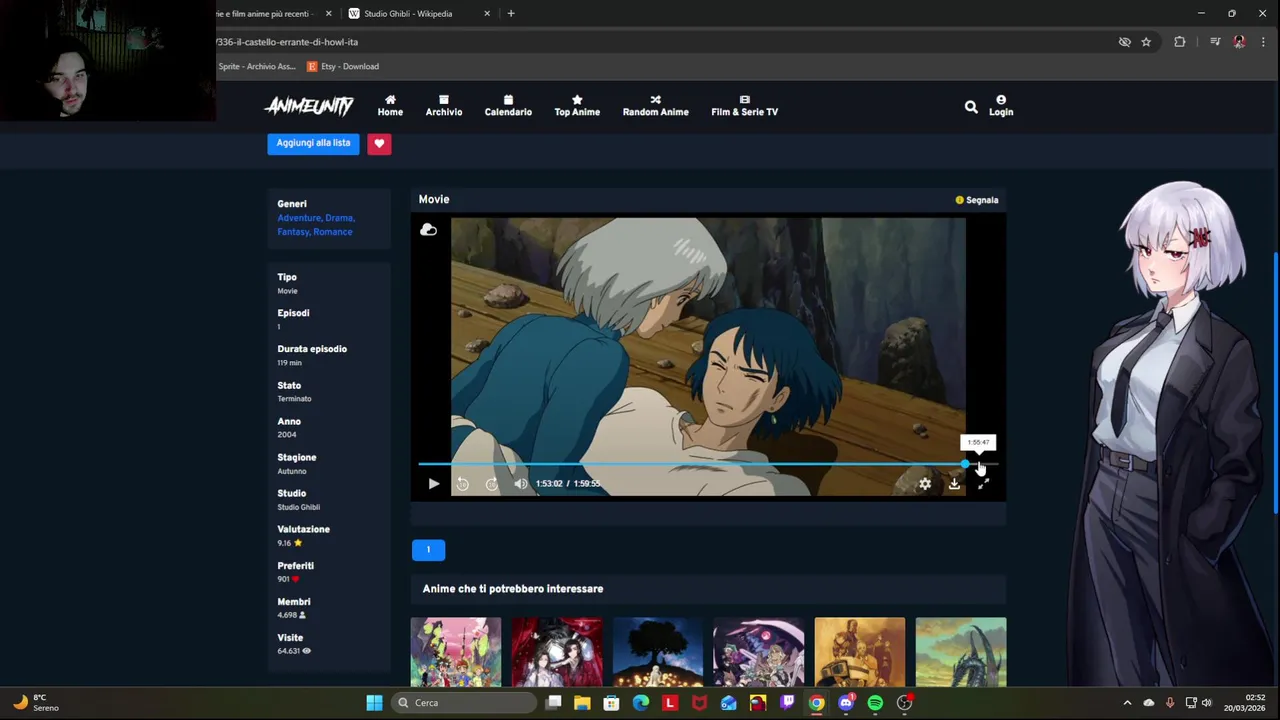Image resolution: width=1280 pixels, height=720 pixels.
Task: Open the Chrome extensions puzzle icon
Action: click(x=1180, y=42)
